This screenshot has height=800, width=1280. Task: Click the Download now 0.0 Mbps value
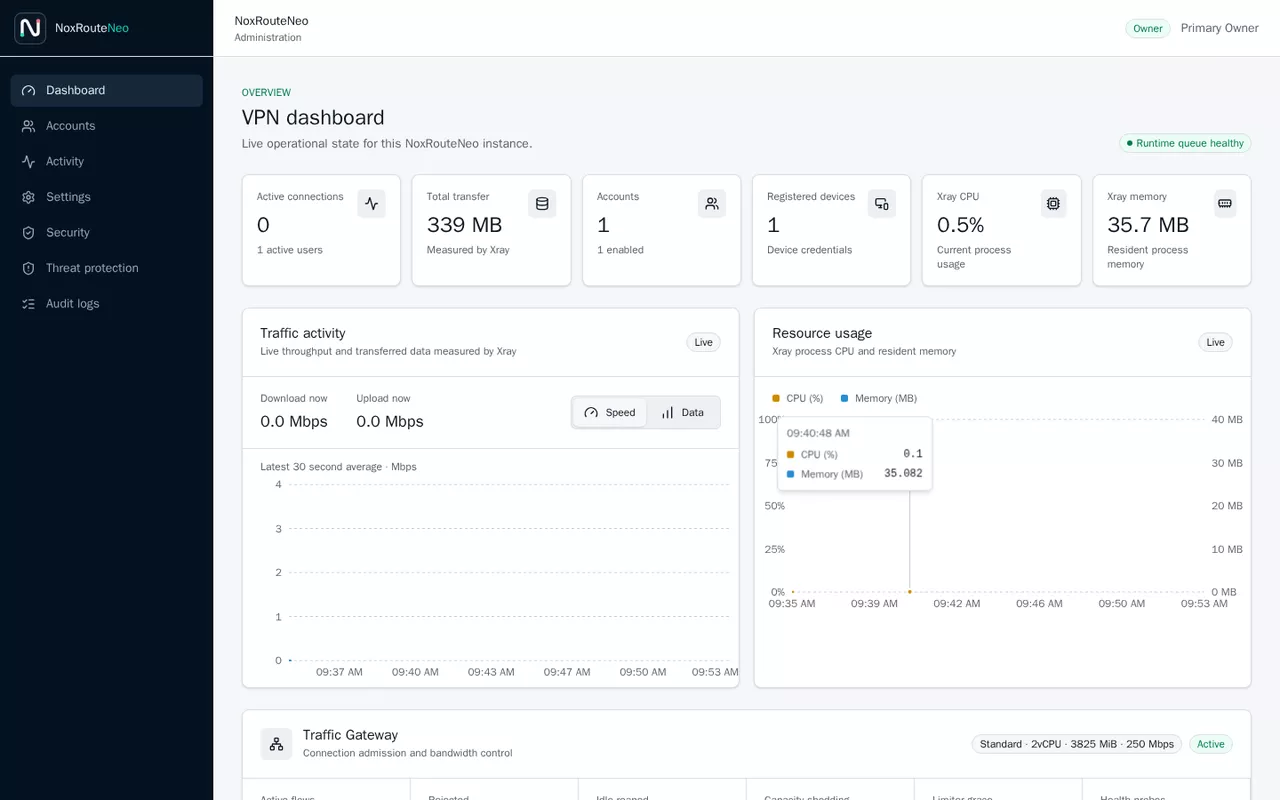tap(294, 421)
